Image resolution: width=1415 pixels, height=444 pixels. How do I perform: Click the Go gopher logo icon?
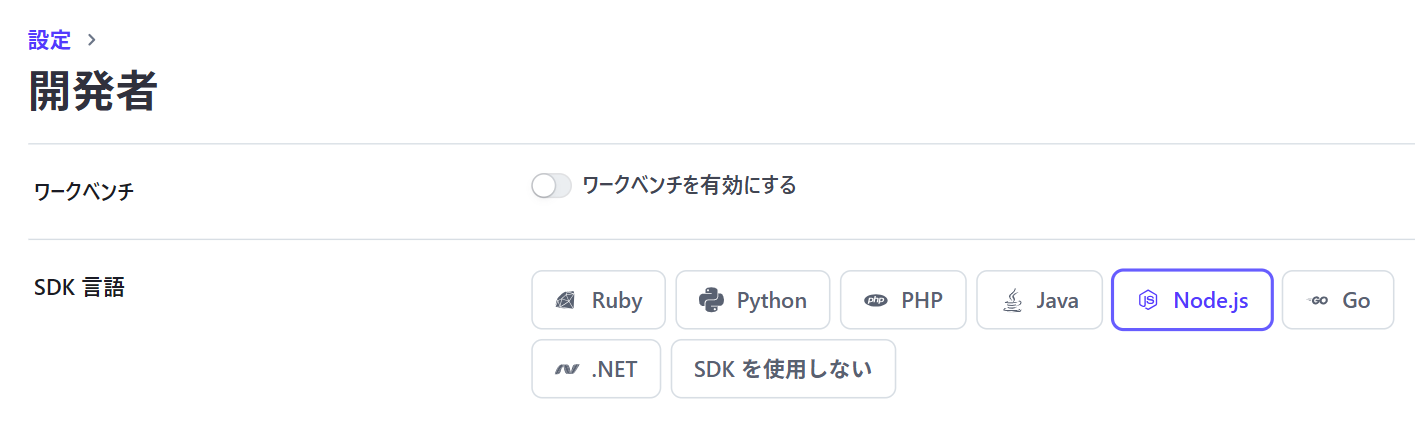(1317, 300)
